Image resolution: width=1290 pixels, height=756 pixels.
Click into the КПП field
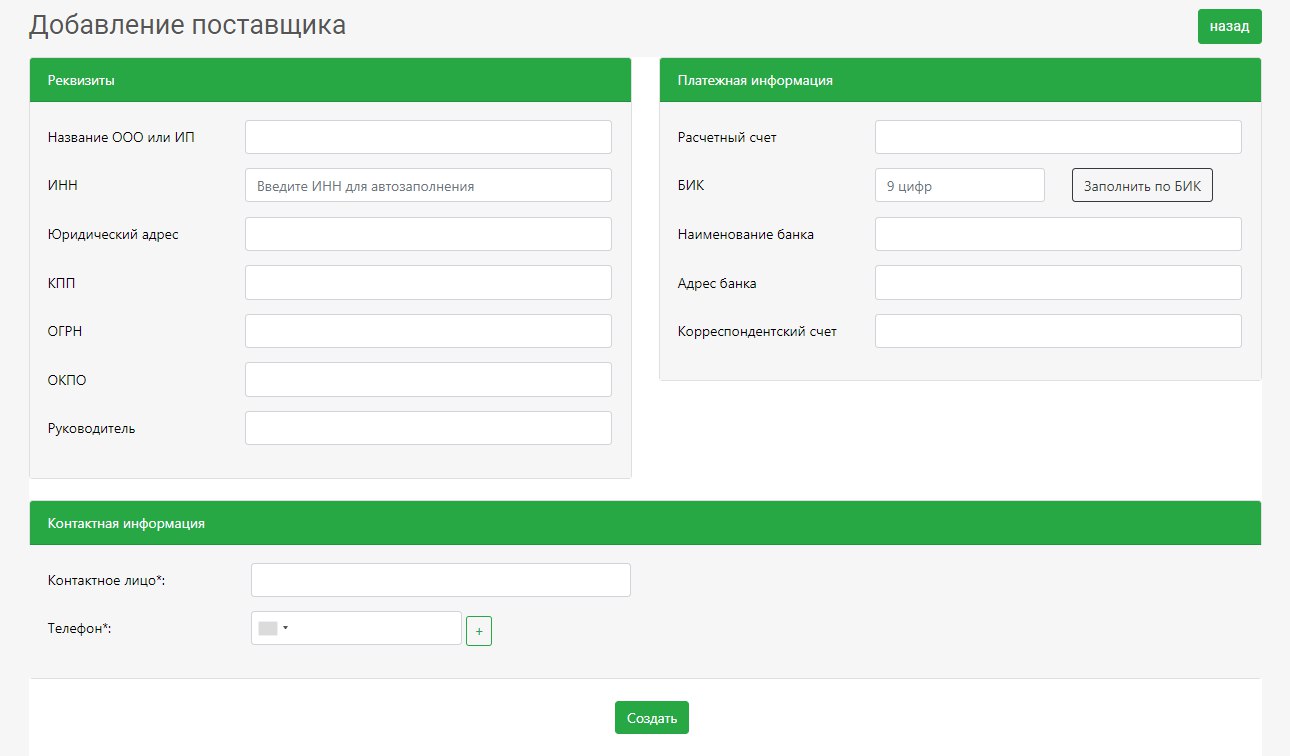point(428,282)
